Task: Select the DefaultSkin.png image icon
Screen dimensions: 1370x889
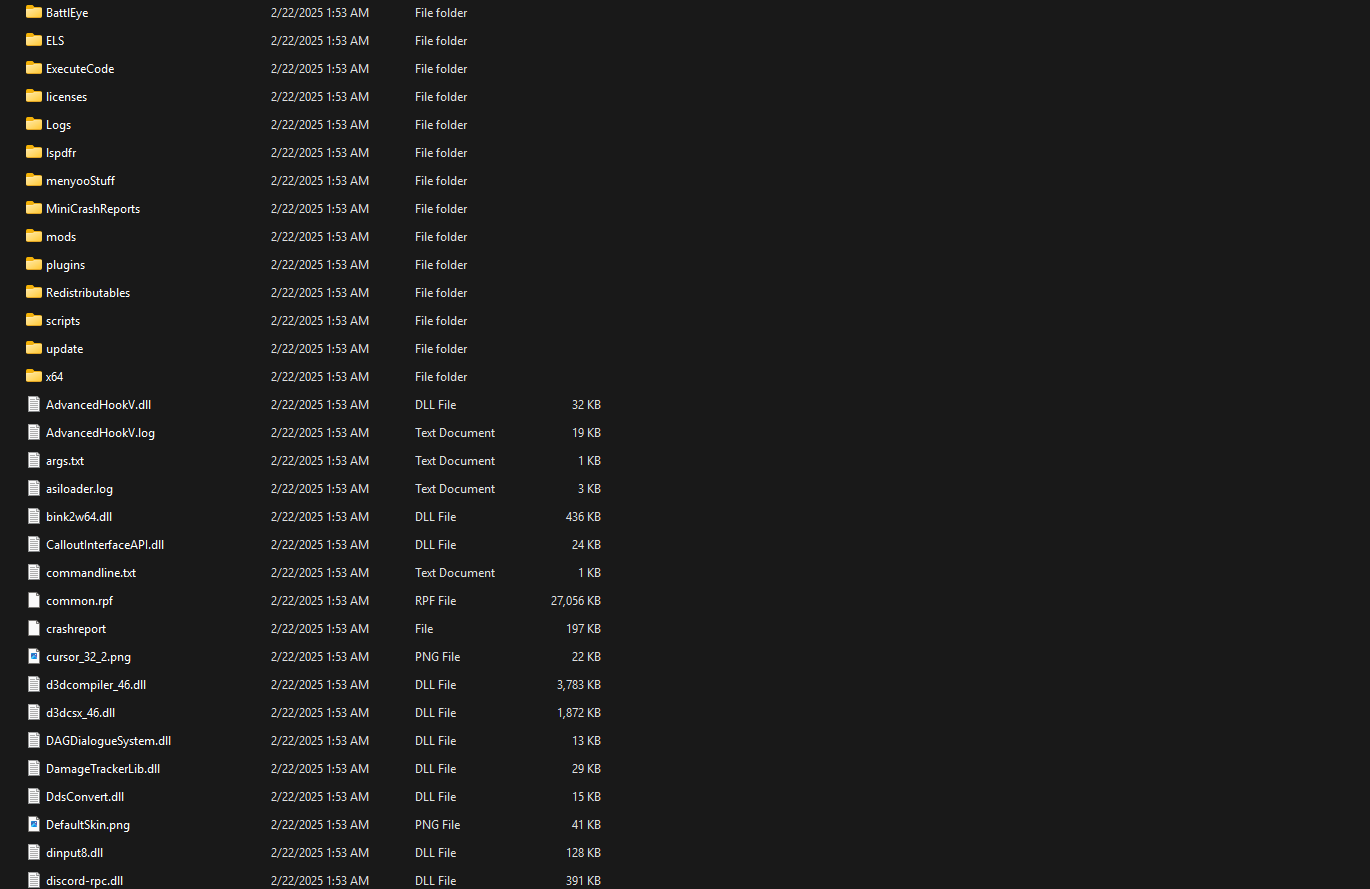Action: pyautogui.click(x=34, y=825)
